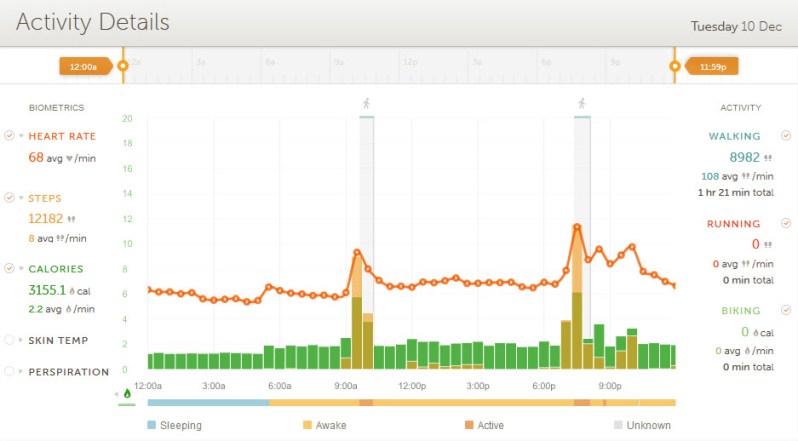Click the morning walking activity icon
This screenshot has width=798, height=441.
pos(366,103)
